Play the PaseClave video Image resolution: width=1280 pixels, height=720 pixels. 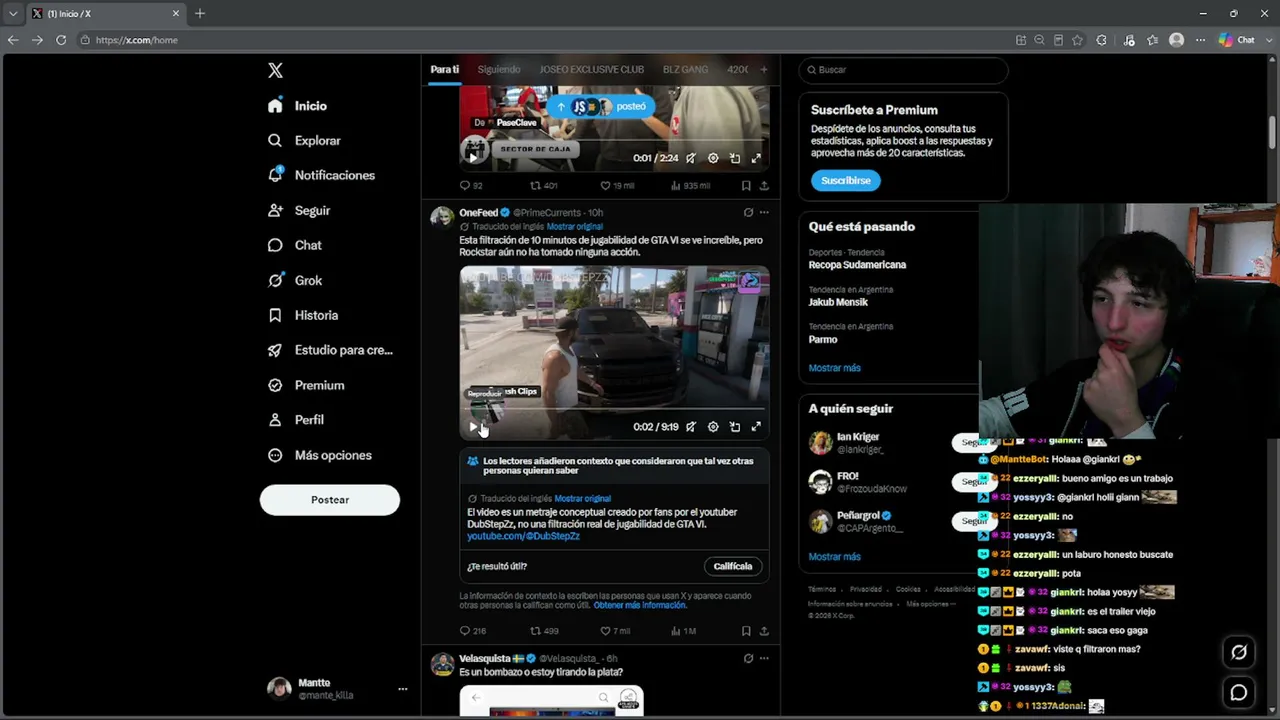(x=473, y=158)
